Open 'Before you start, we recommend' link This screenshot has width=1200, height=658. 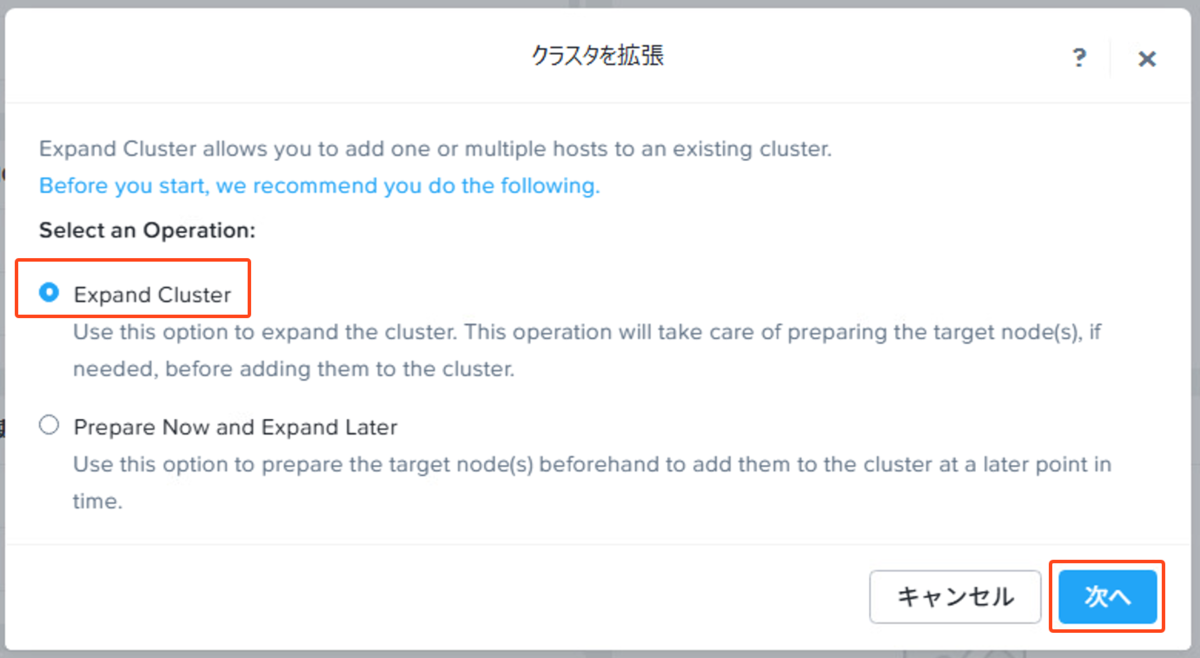coord(319,186)
